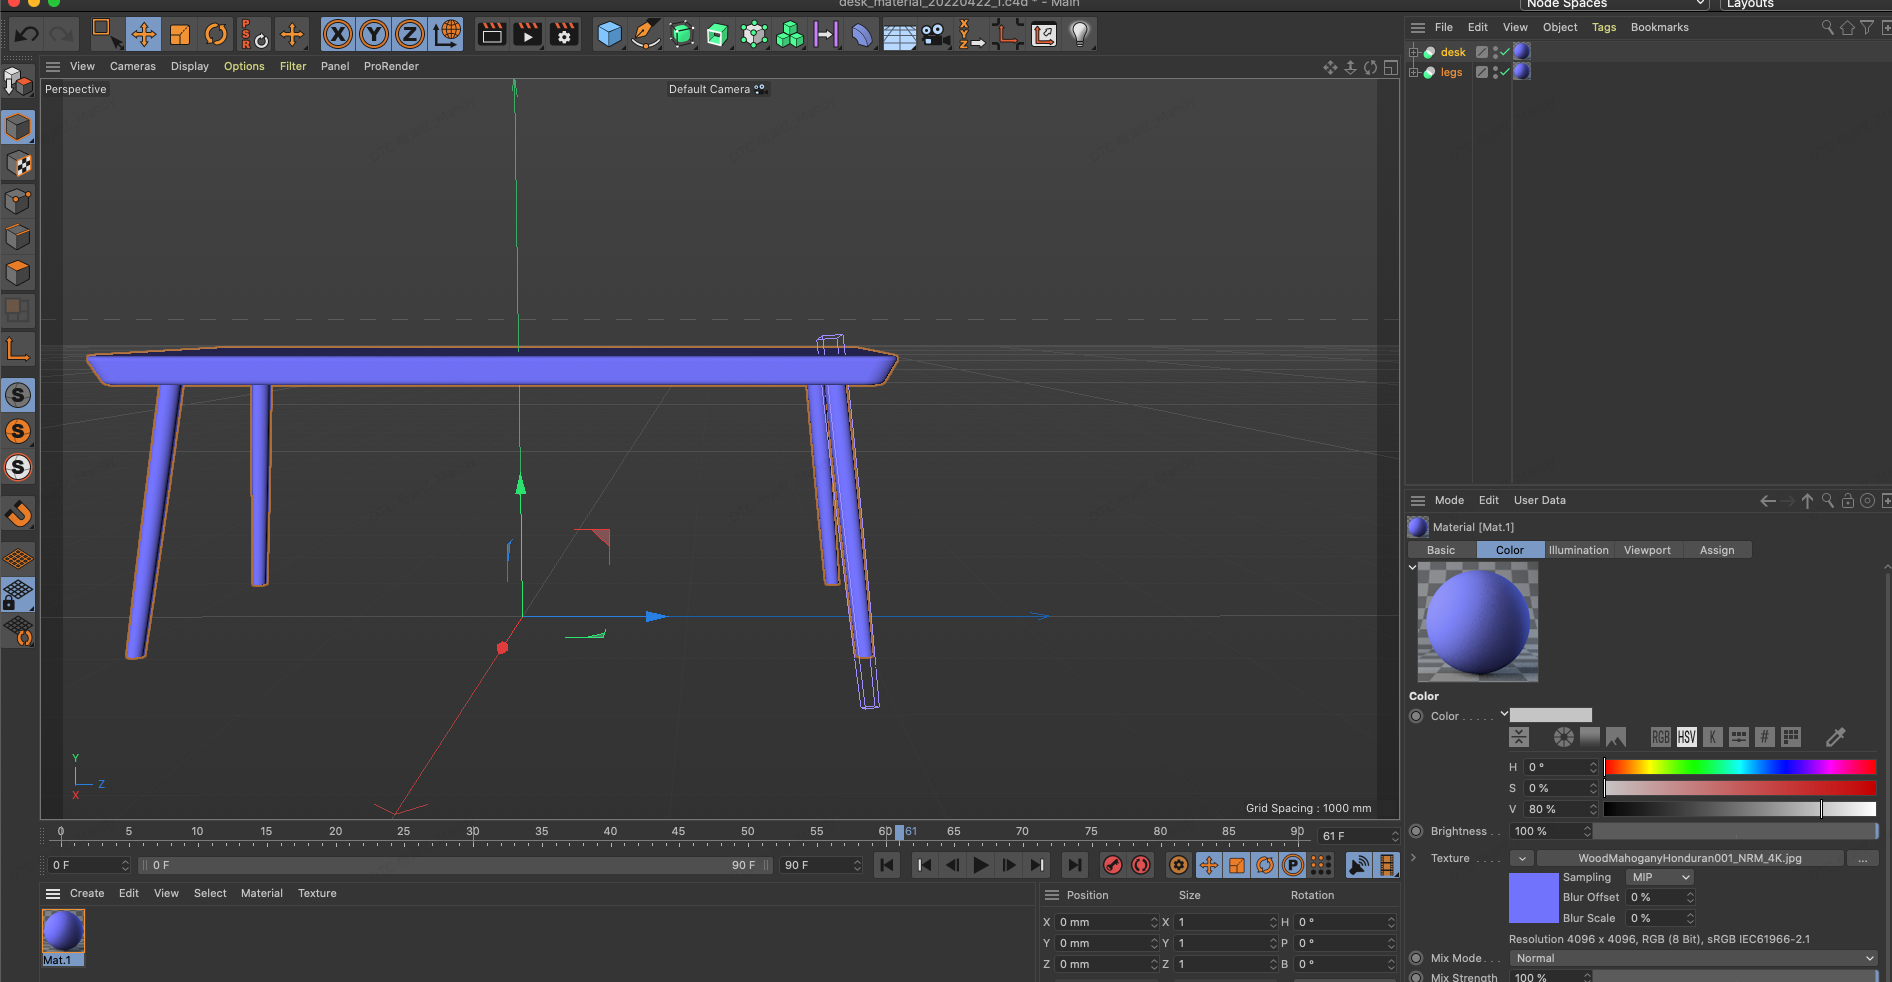
Task: Click the green Extrude generator icon
Action: click(718, 35)
